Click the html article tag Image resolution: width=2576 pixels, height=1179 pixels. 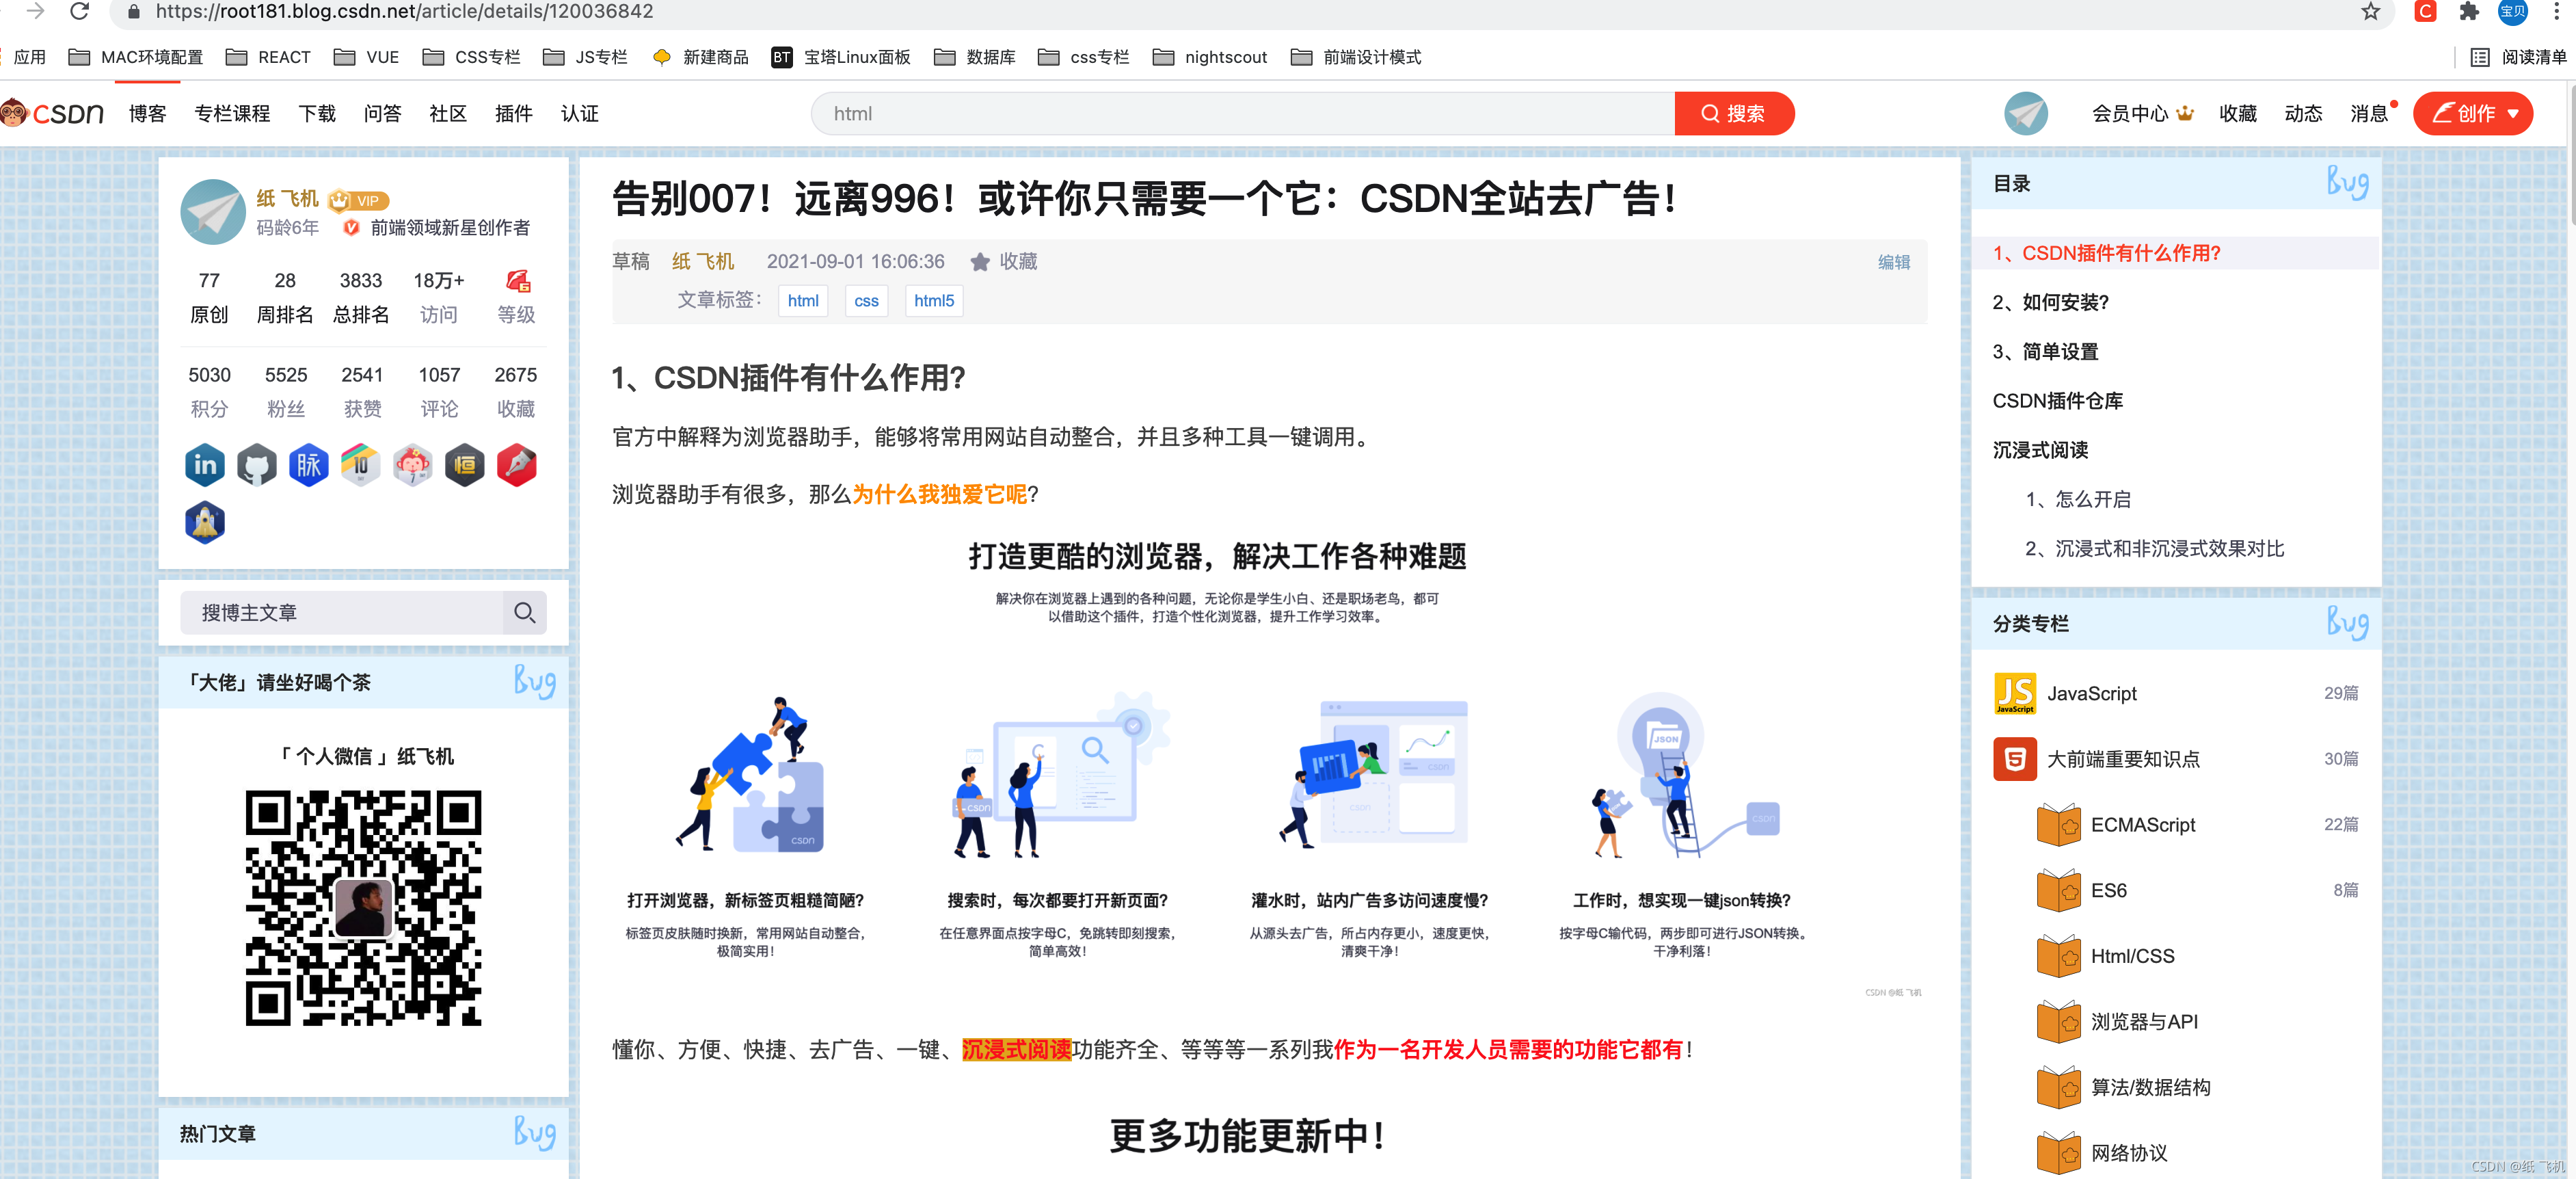(x=803, y=301)
